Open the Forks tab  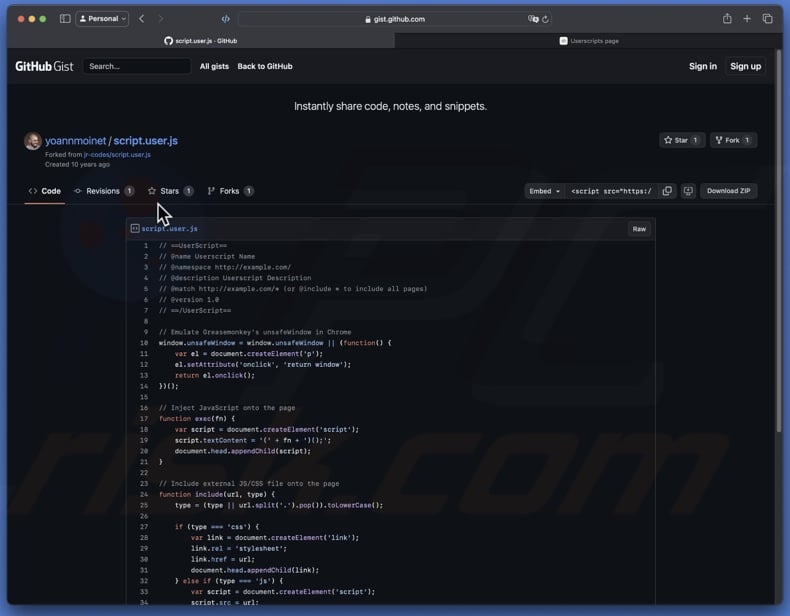pyautogui.click(x=230, y=191)
